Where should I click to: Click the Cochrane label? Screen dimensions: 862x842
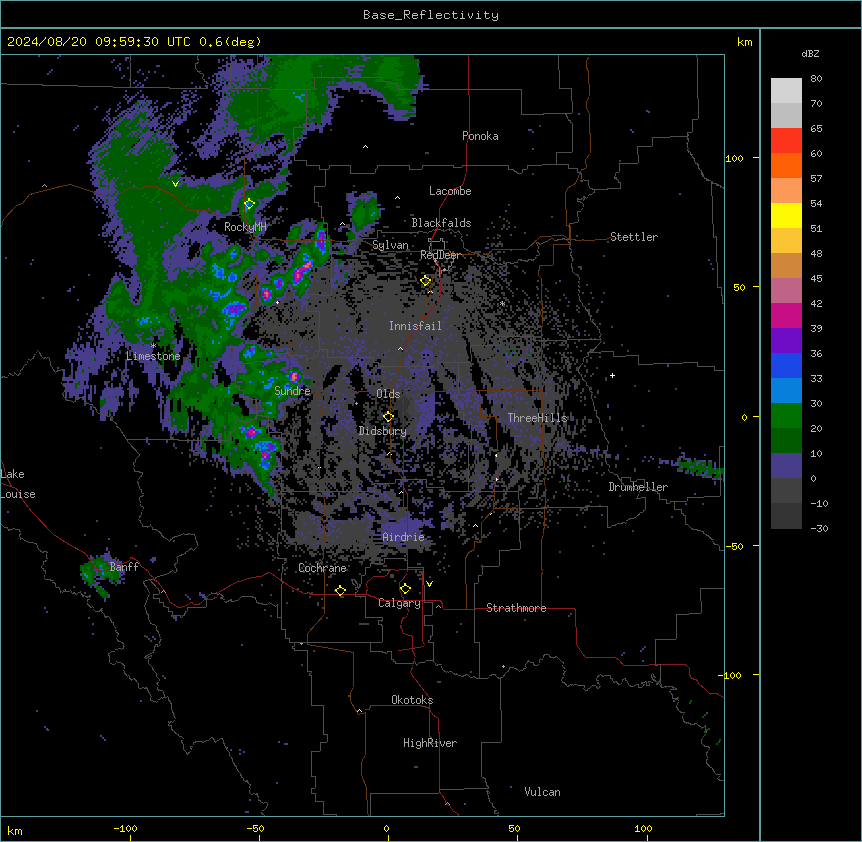click(x=322, y=568)
